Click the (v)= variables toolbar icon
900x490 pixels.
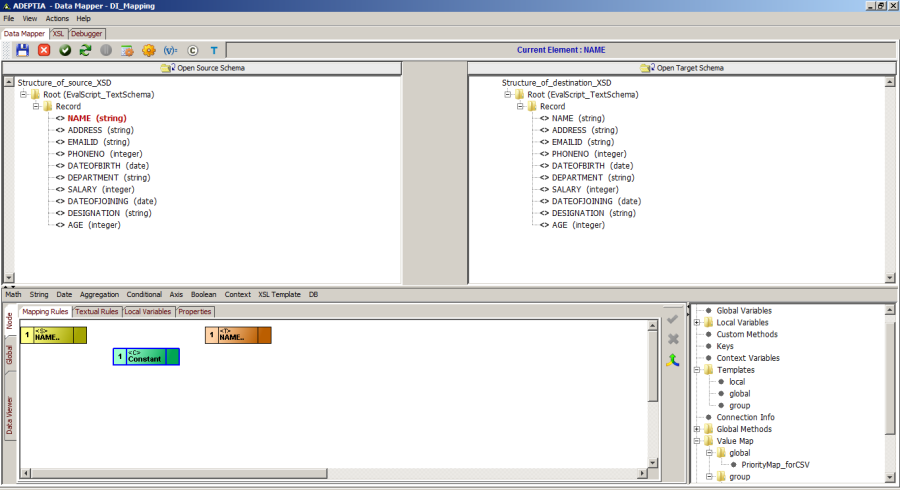(x=170, y=50)
